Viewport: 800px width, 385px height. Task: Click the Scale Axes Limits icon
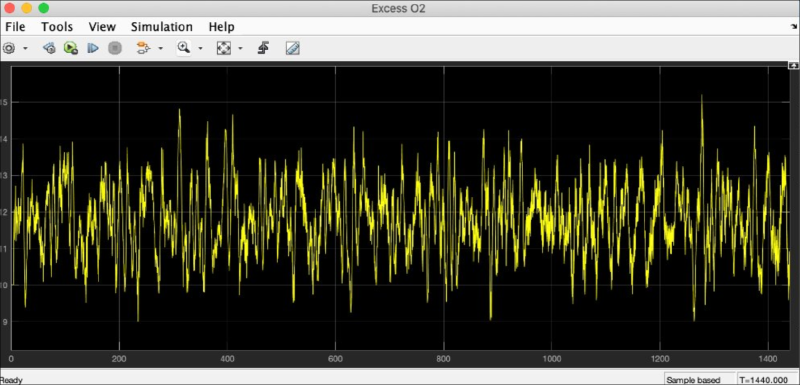pyautogui.click(x=223, y=48)
